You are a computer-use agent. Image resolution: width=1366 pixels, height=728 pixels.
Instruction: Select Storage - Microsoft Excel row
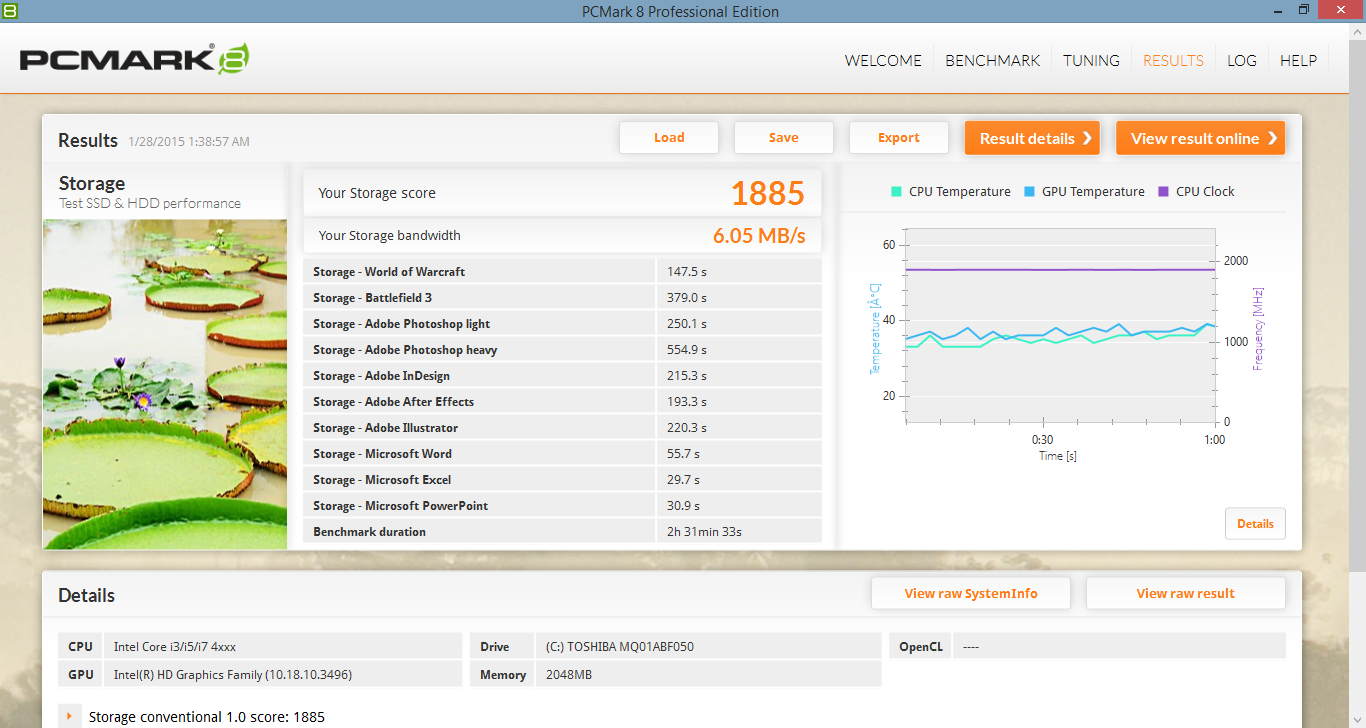tap(562, 480)
